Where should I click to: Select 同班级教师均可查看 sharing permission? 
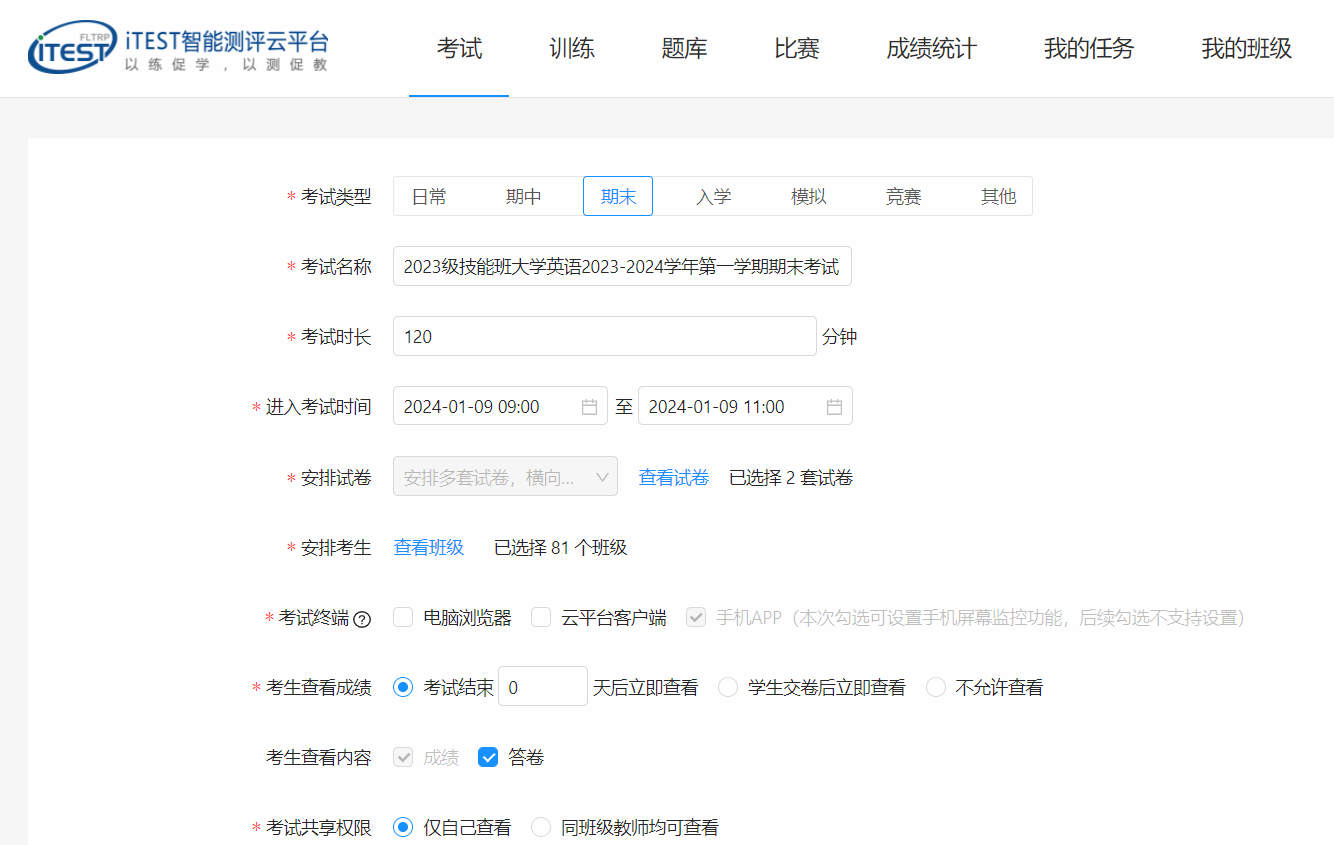coord(541,828)
